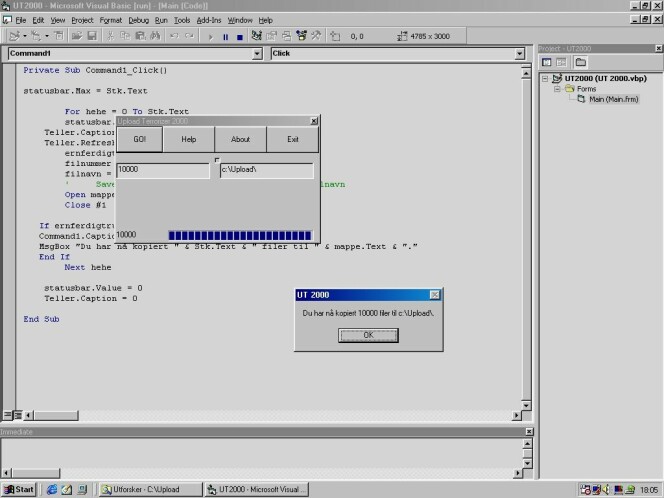Click the Open Project folder icon

(x=77, y=36)
